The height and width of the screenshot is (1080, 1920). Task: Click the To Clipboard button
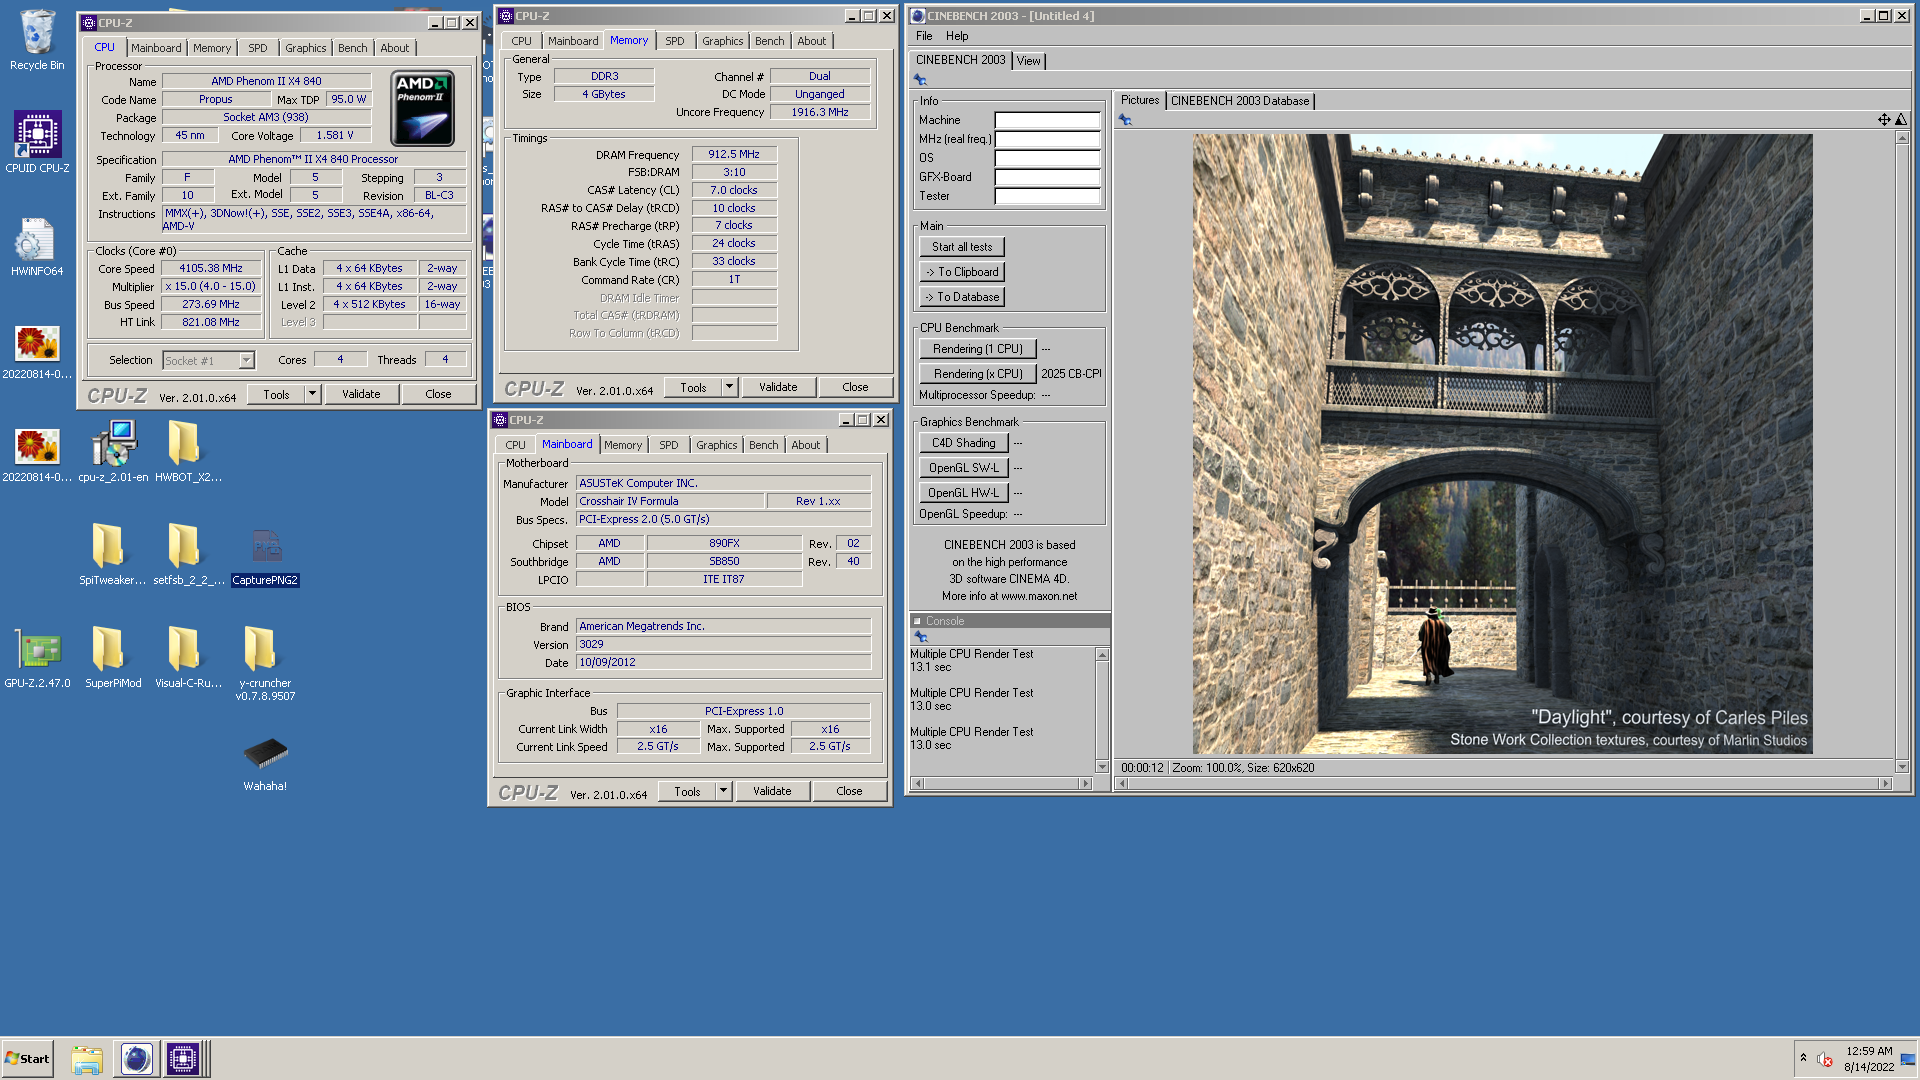(962, 272)
